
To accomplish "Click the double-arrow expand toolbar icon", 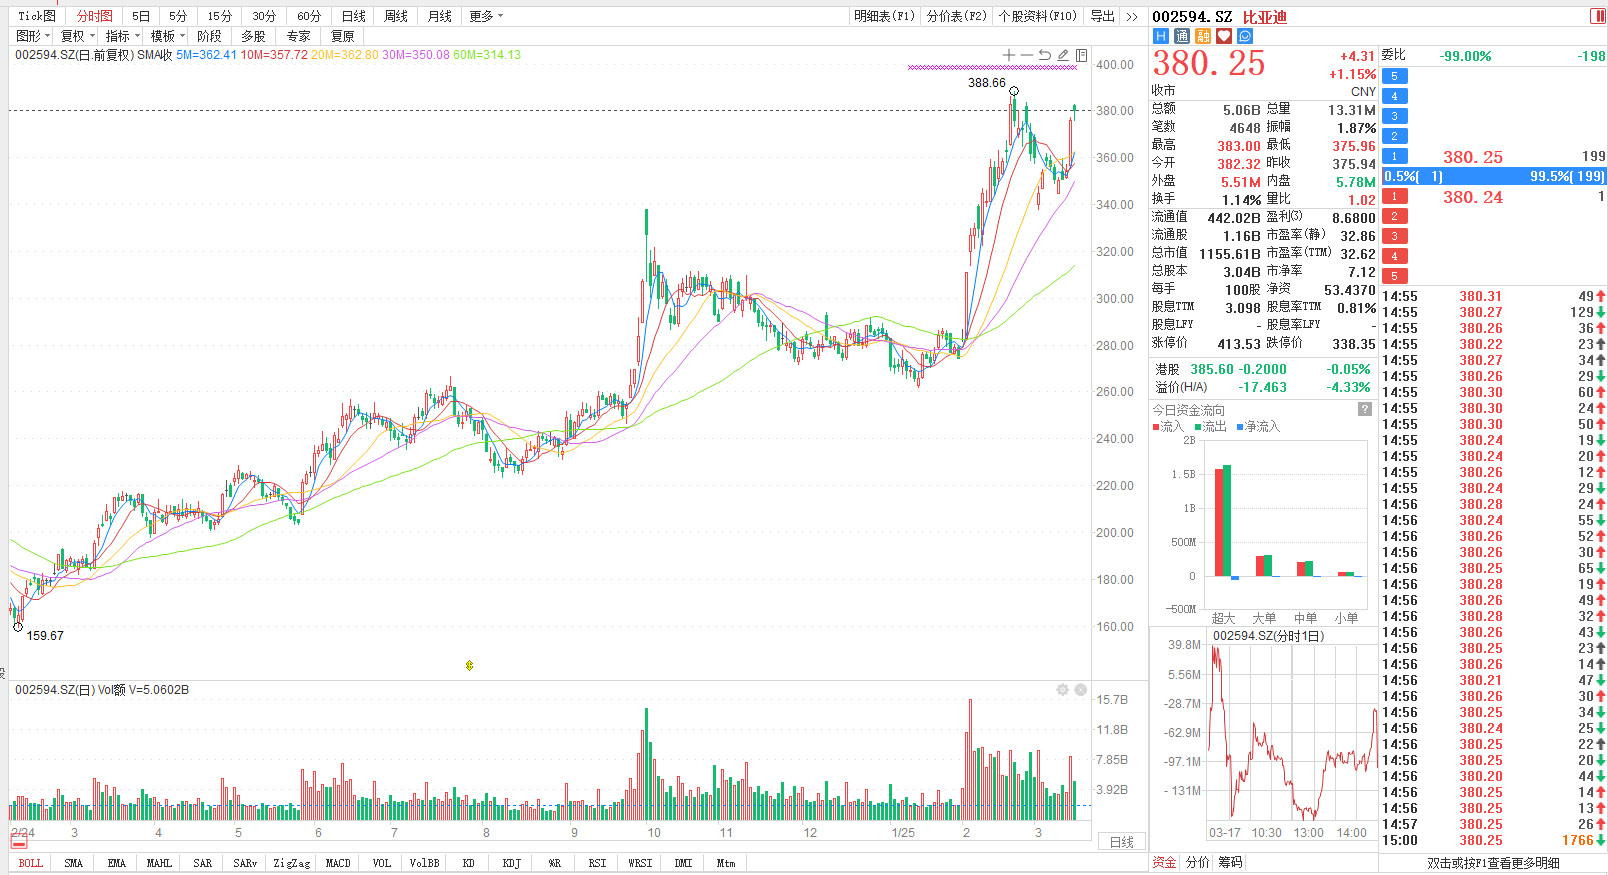I will 1132,16.
